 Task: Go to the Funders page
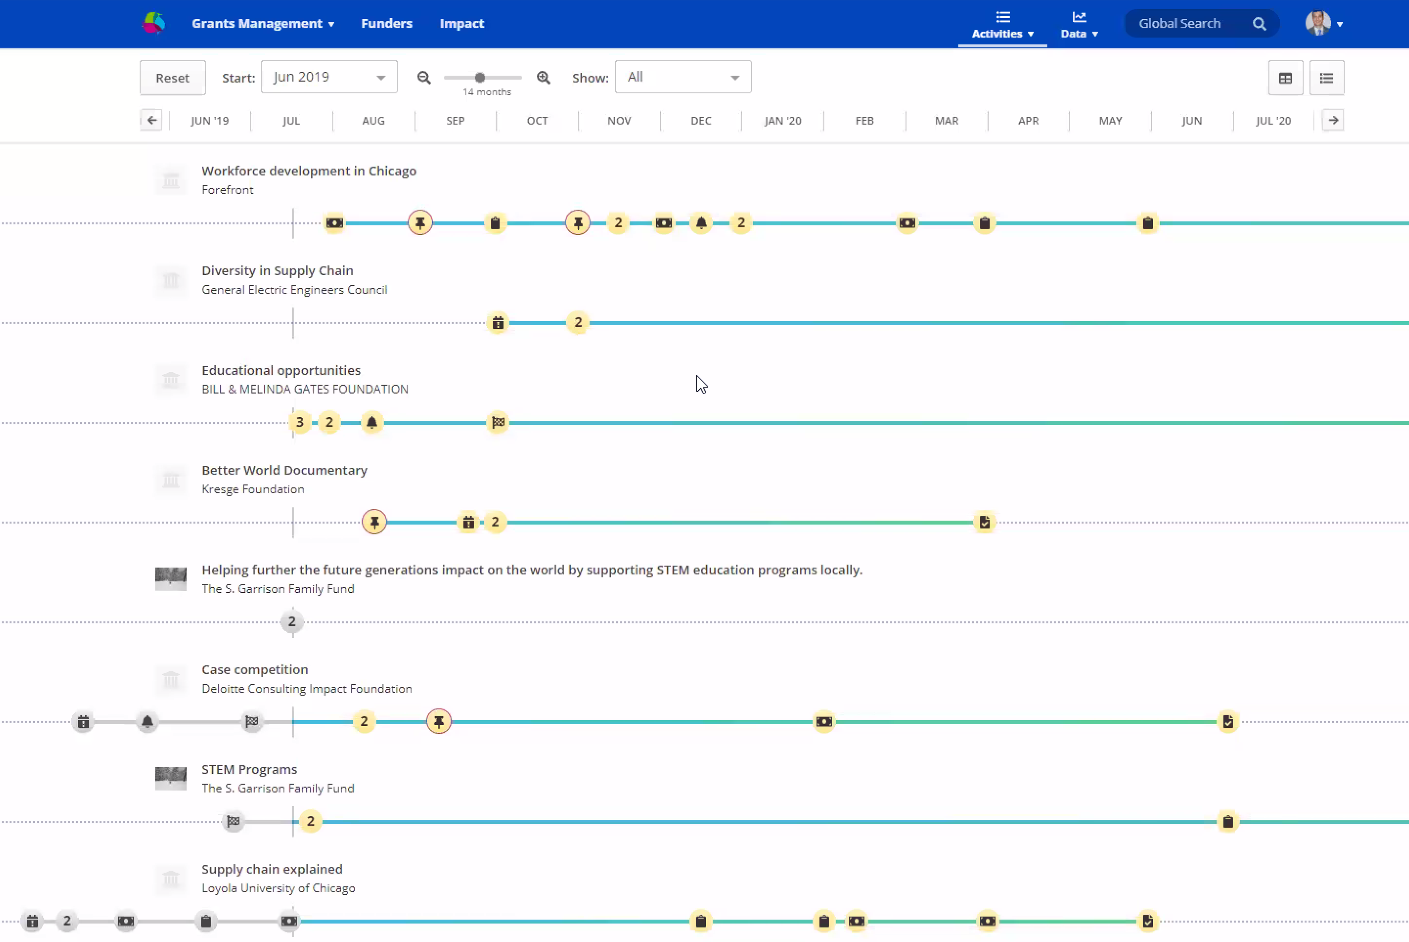click(387, 24)
